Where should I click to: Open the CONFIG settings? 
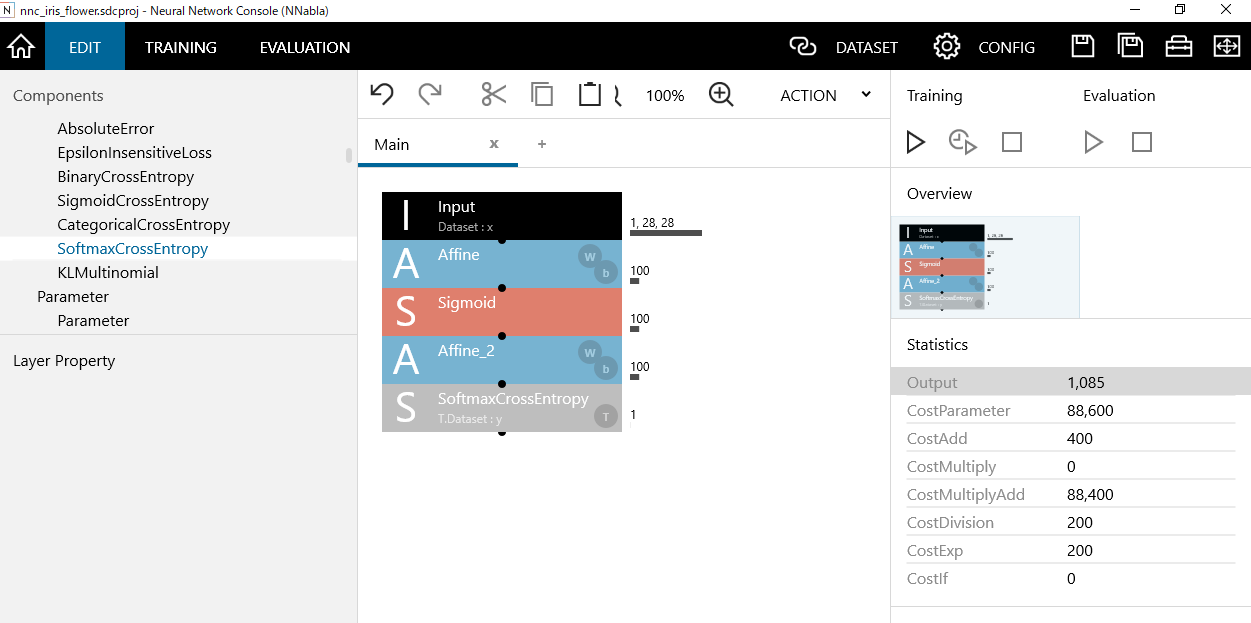[985, 47]
